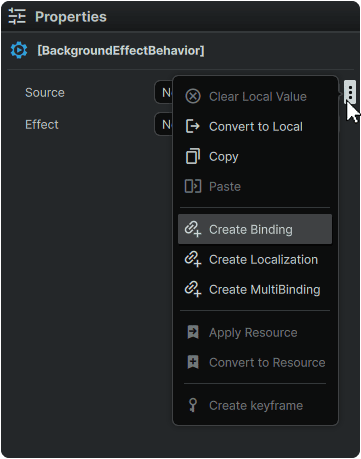Choose Create MultiBinding menu entry
The width and height of the screenshot is (361, 459).
pyautogui.click(x=255, y=289)
